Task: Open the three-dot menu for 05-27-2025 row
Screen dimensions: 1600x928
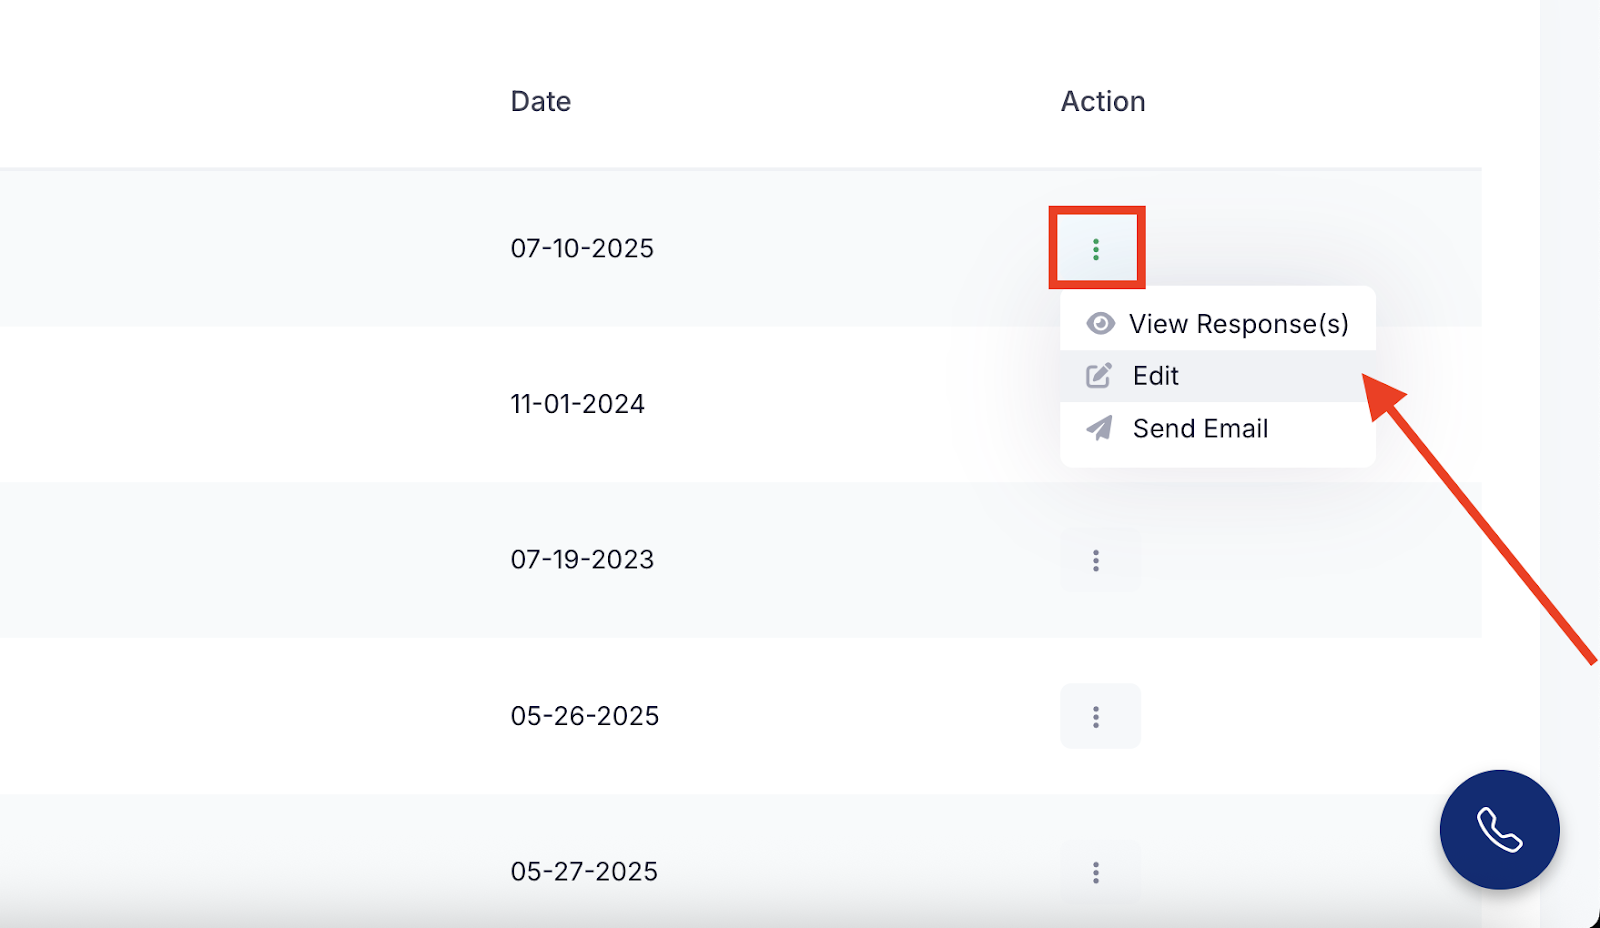Action: (x=1100, y=872)
